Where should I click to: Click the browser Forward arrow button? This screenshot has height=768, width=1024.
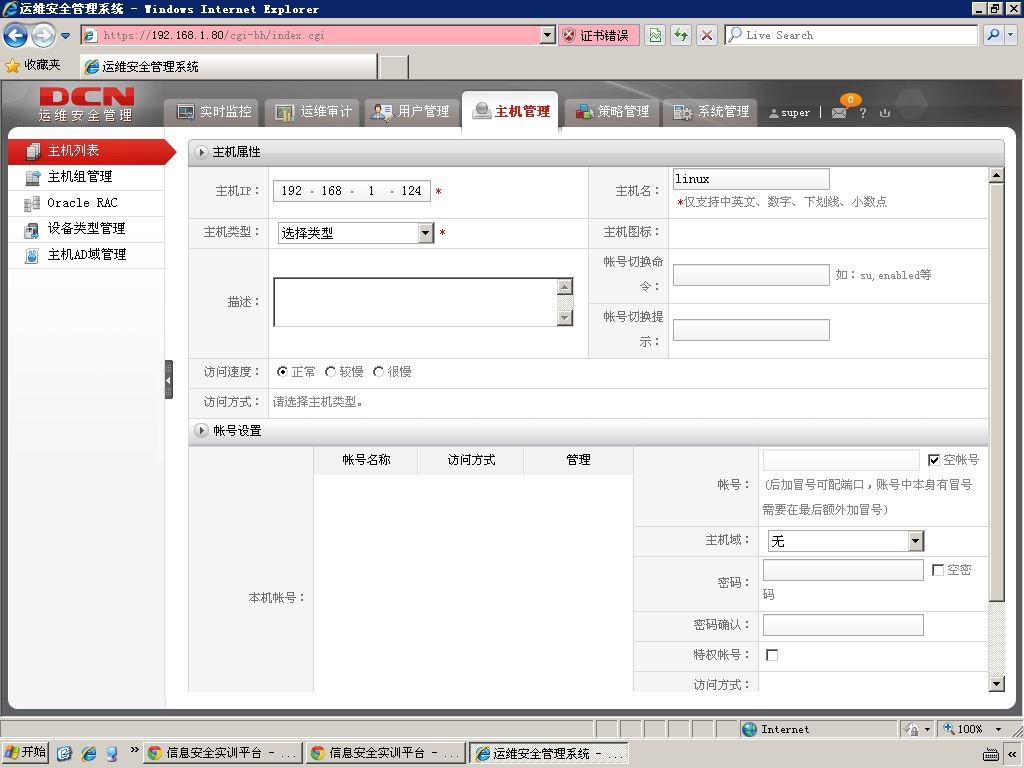[43, 35]
